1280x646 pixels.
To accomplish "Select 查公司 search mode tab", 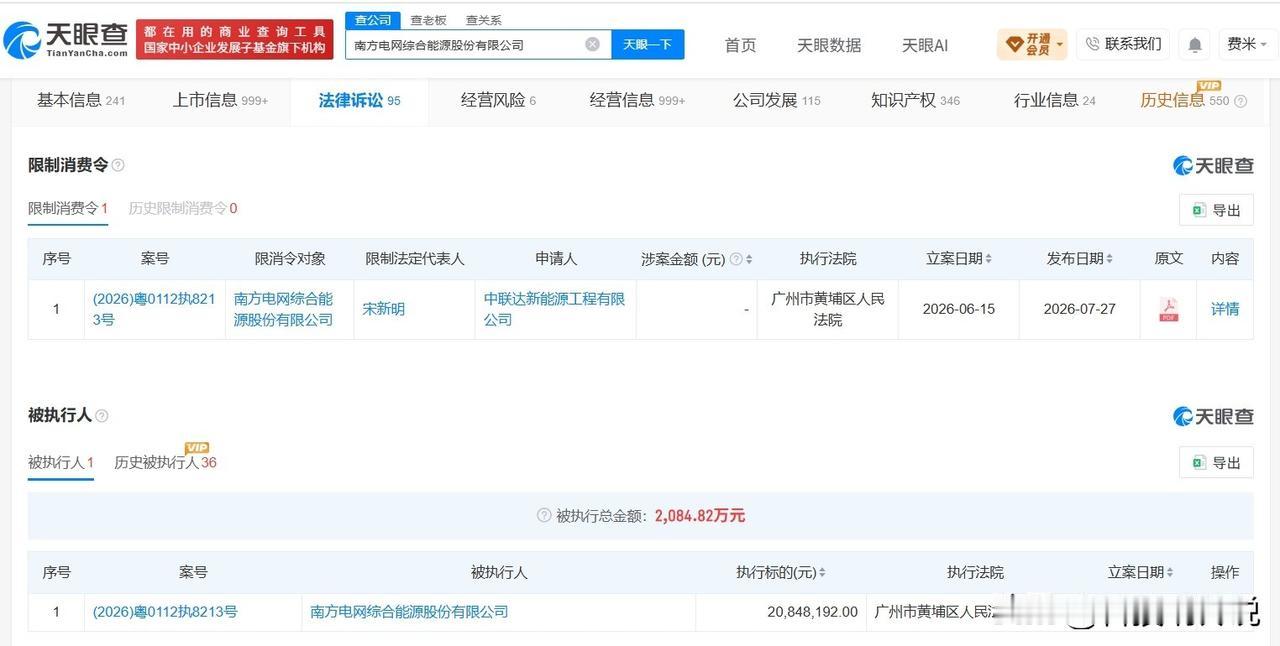I will pyautogui.click(x=373, y=20).
